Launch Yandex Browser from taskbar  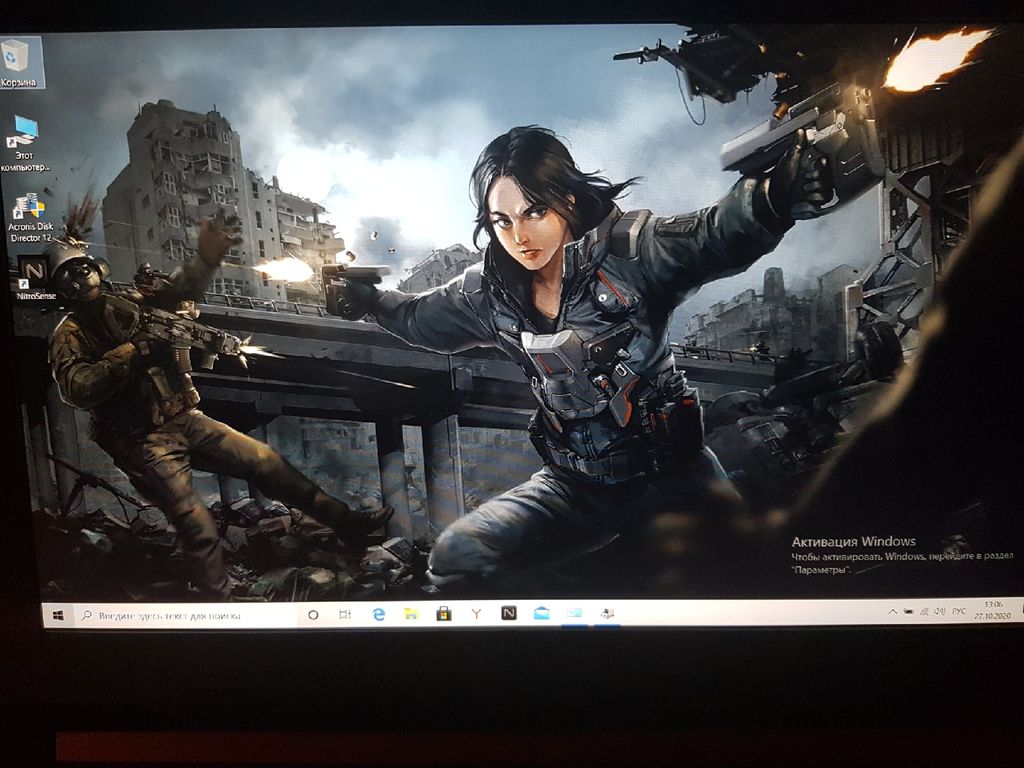[476, 614]
